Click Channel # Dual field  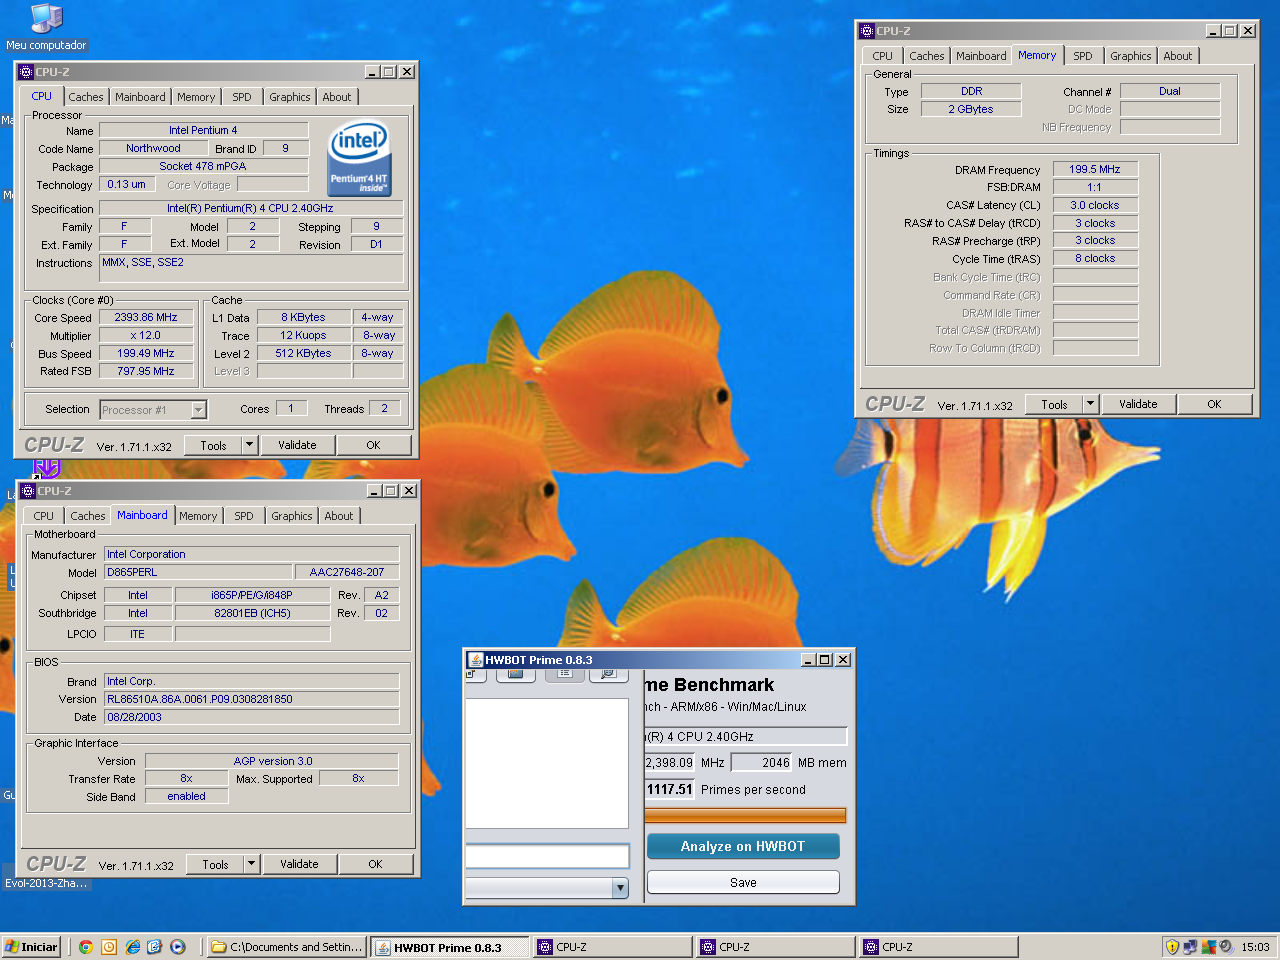1170,91
